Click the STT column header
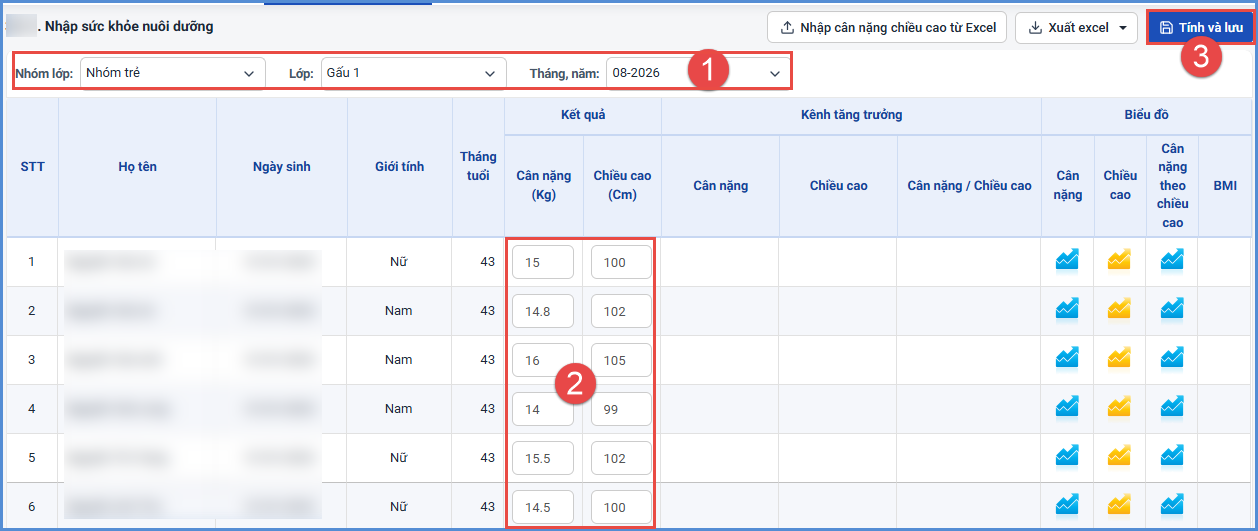The image size is (1258, 531). [32, 166]
